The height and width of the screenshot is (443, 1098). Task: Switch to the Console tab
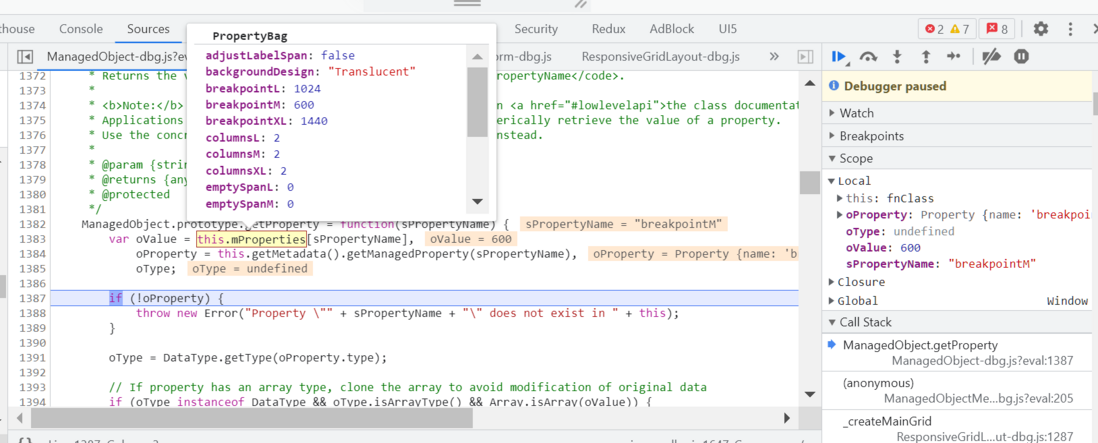click(81, 29)
